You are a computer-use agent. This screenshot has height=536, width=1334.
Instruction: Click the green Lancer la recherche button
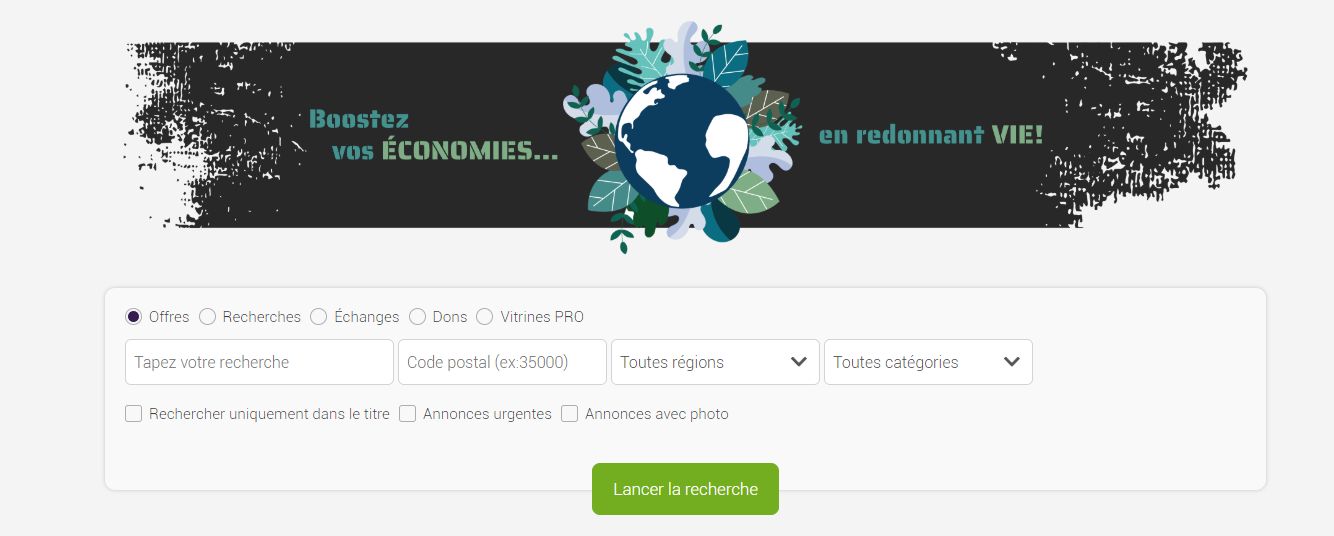(685, 489)
